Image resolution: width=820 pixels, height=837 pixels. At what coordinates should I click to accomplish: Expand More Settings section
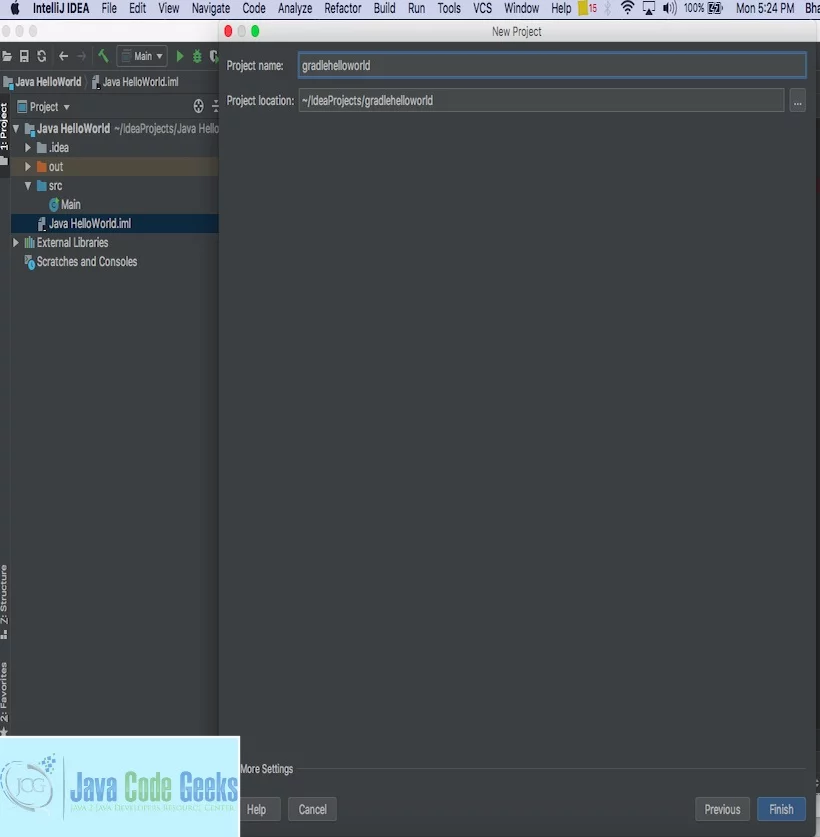[266, 769]
